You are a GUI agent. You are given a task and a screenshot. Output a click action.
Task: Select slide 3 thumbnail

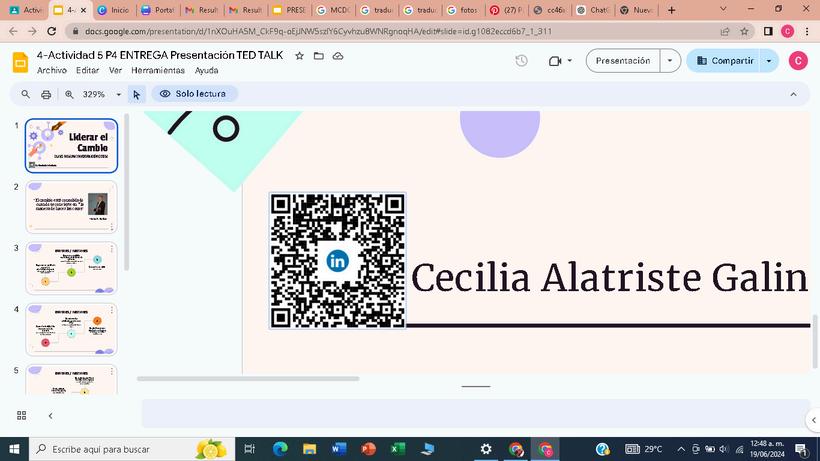[x=71, y=268]
